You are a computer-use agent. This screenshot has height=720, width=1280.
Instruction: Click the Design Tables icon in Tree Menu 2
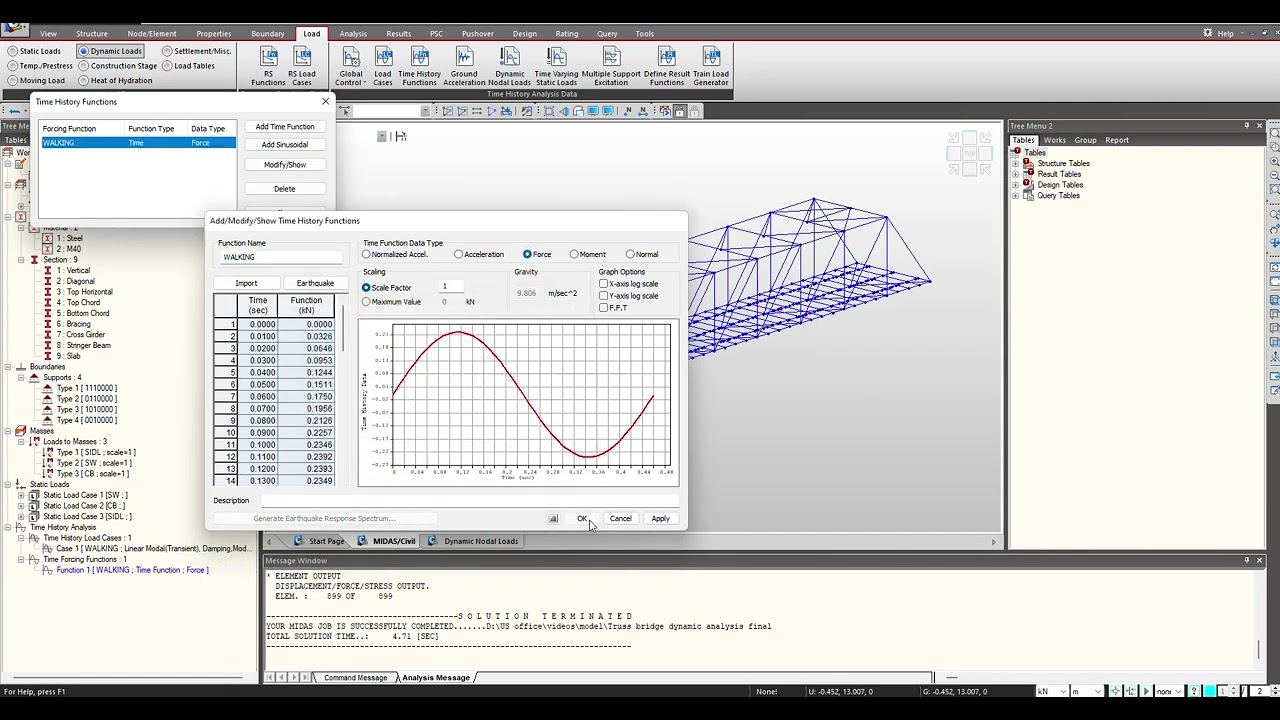[1027, 185]
